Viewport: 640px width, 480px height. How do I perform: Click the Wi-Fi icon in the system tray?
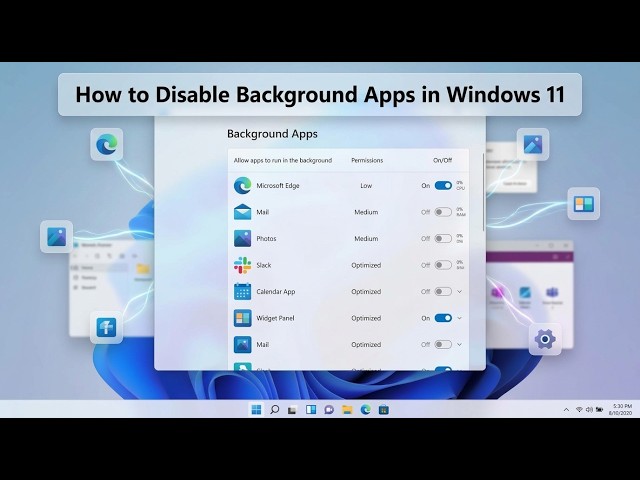point(579,409)
